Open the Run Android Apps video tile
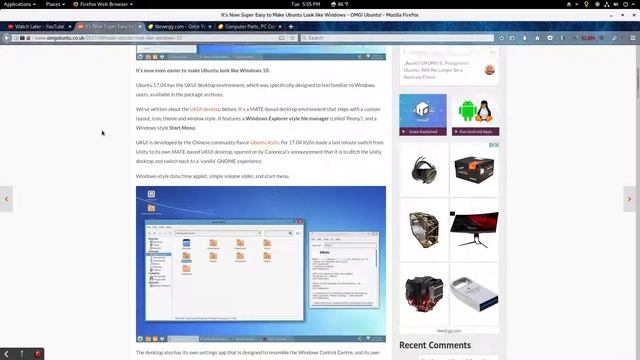 (476, 115)
